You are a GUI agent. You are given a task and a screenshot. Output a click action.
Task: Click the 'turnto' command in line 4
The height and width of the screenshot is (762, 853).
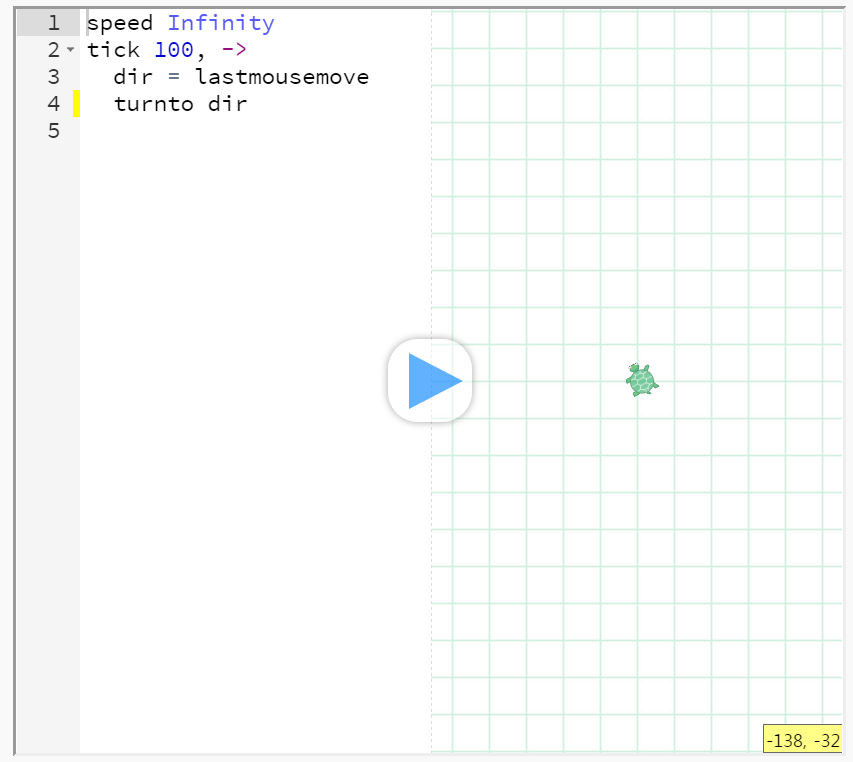153,104
